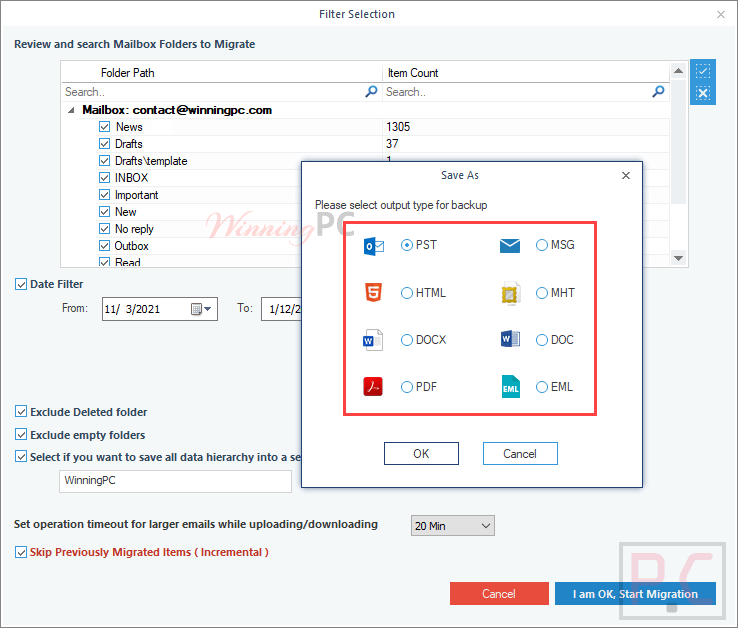The width and height of the screenshot is (738, 628).
Task: Select the MHT output type
Action: (542, 293)
